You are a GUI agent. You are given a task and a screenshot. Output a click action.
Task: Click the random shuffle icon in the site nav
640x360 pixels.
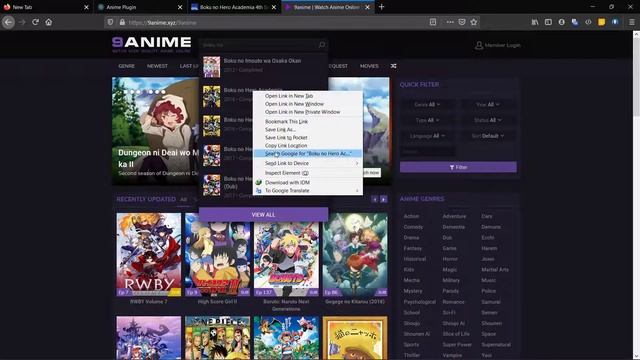point(393,66)
